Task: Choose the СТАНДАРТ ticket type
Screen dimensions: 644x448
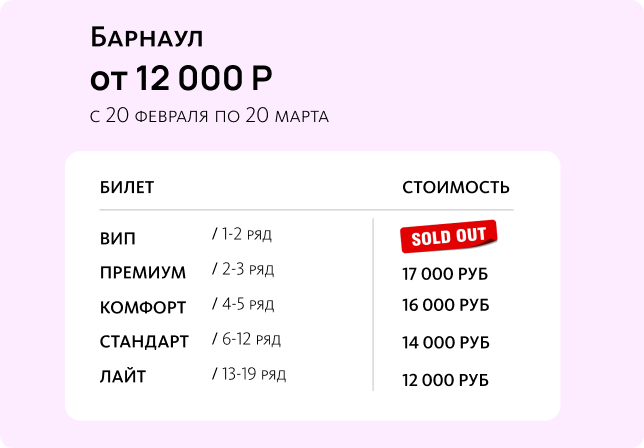Action: coord(144,342)
